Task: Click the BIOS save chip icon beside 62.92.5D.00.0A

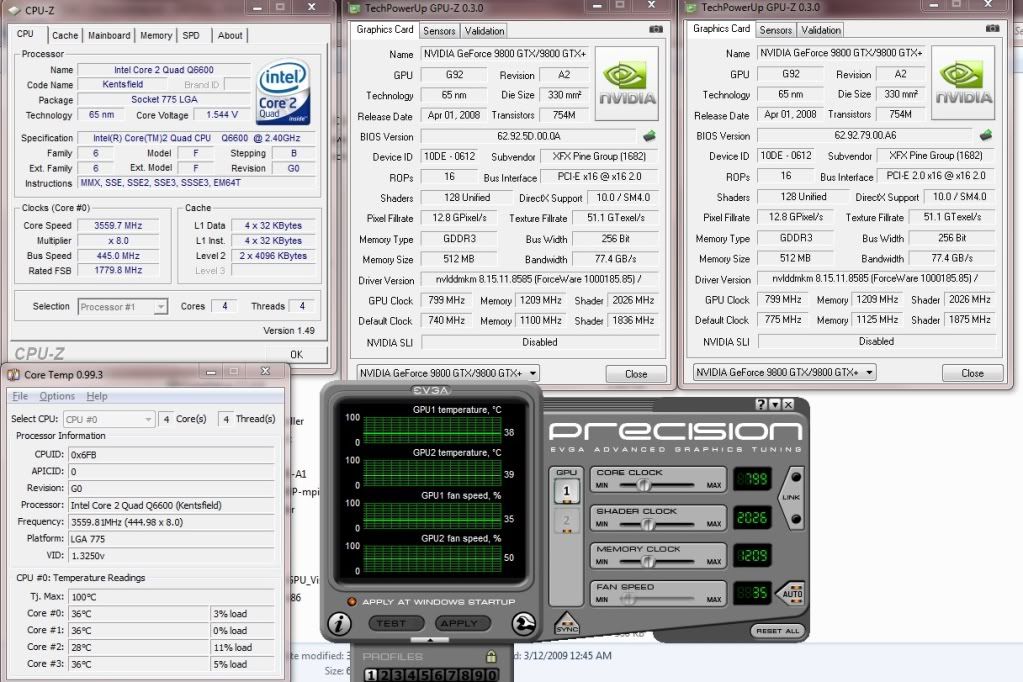Action: 649,136
